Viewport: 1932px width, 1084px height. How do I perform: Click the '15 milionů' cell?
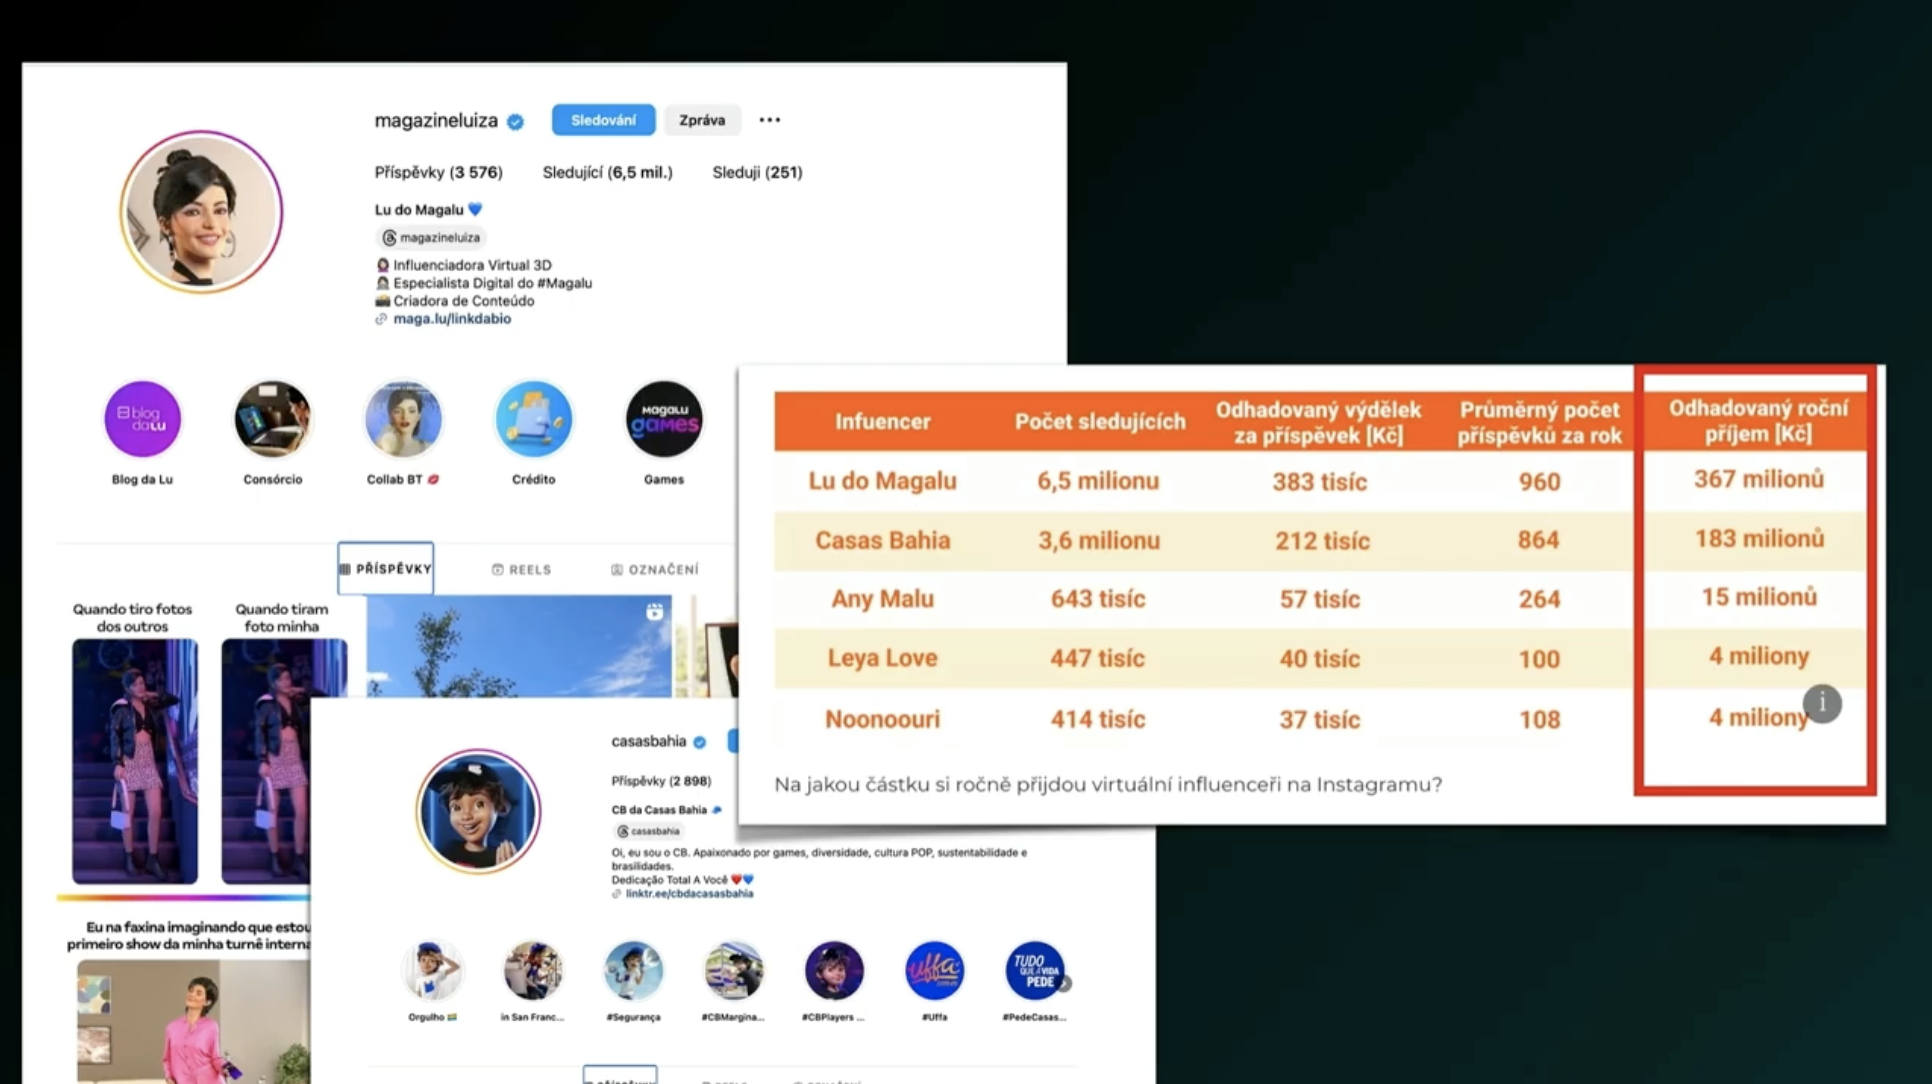pos(1758,597)
